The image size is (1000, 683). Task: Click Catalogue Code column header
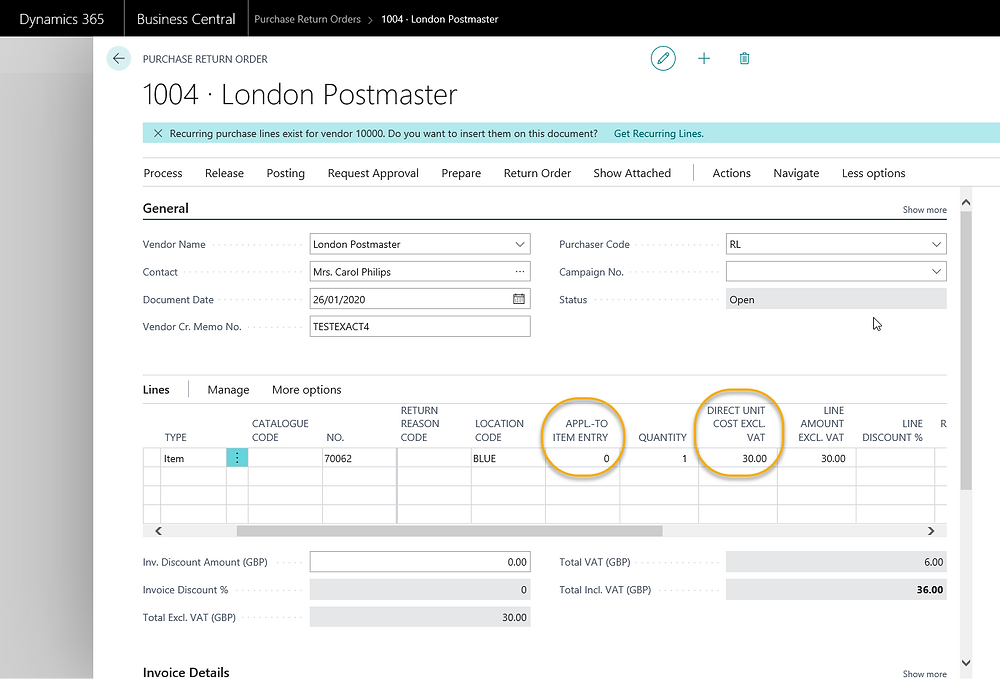280,430
